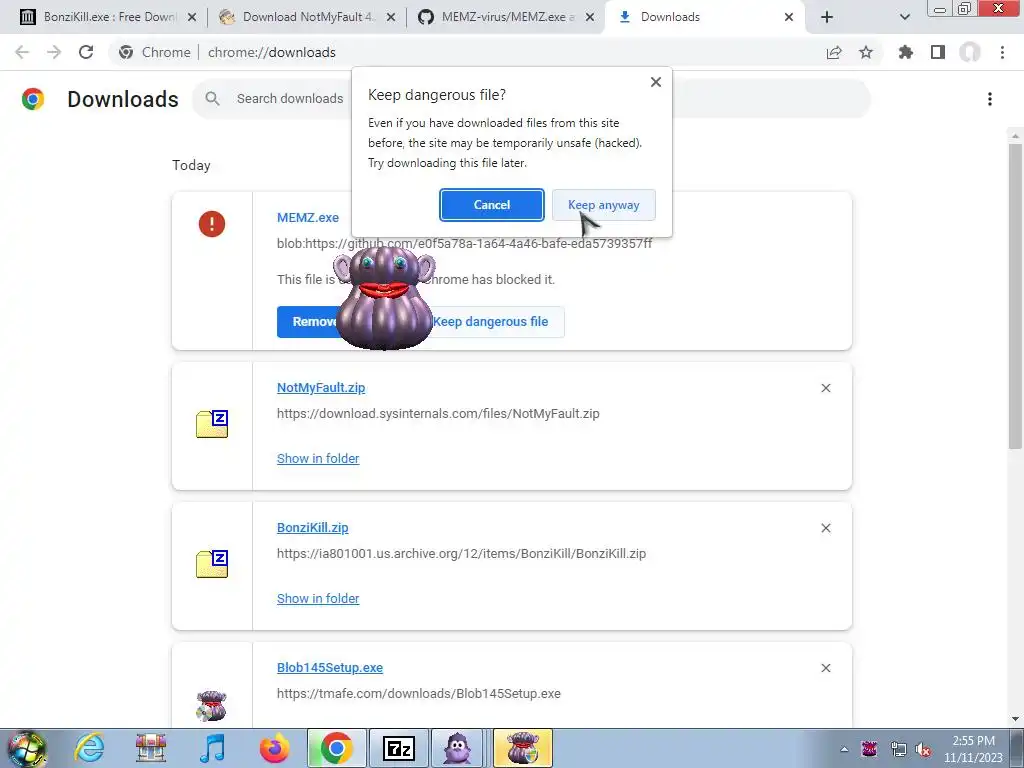Click the red warning icon for MEMZ.exe
The image size is (1024, 768).
coord(212,224)
